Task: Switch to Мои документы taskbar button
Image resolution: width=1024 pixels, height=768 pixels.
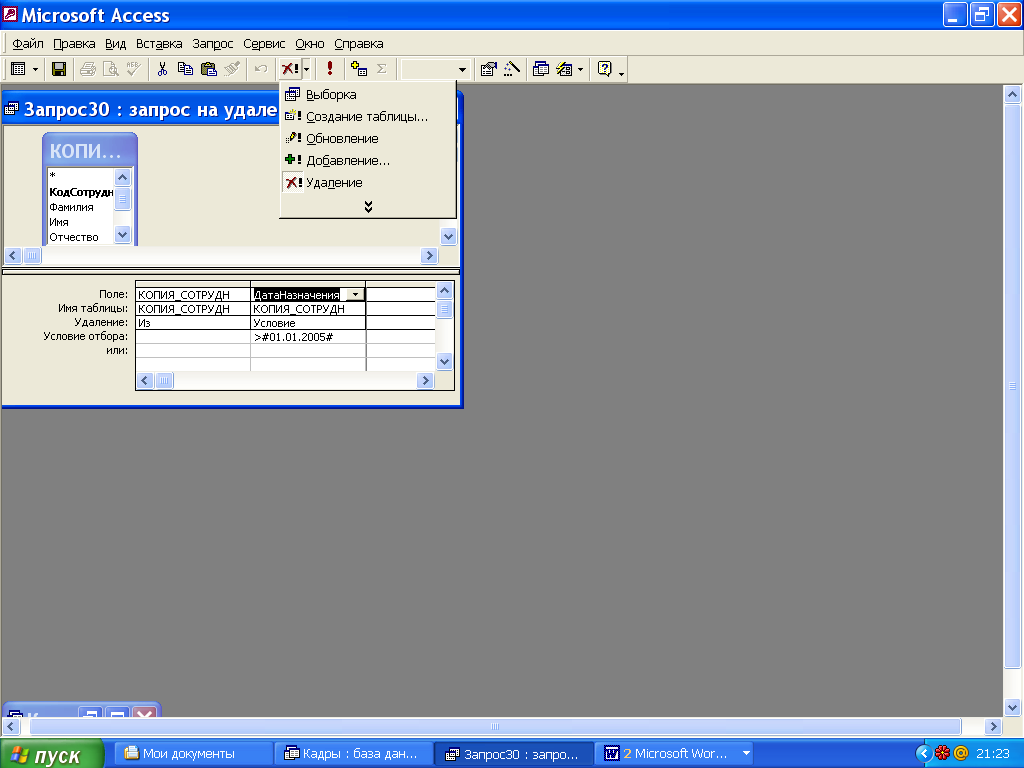Action: (x=193, y=754)
